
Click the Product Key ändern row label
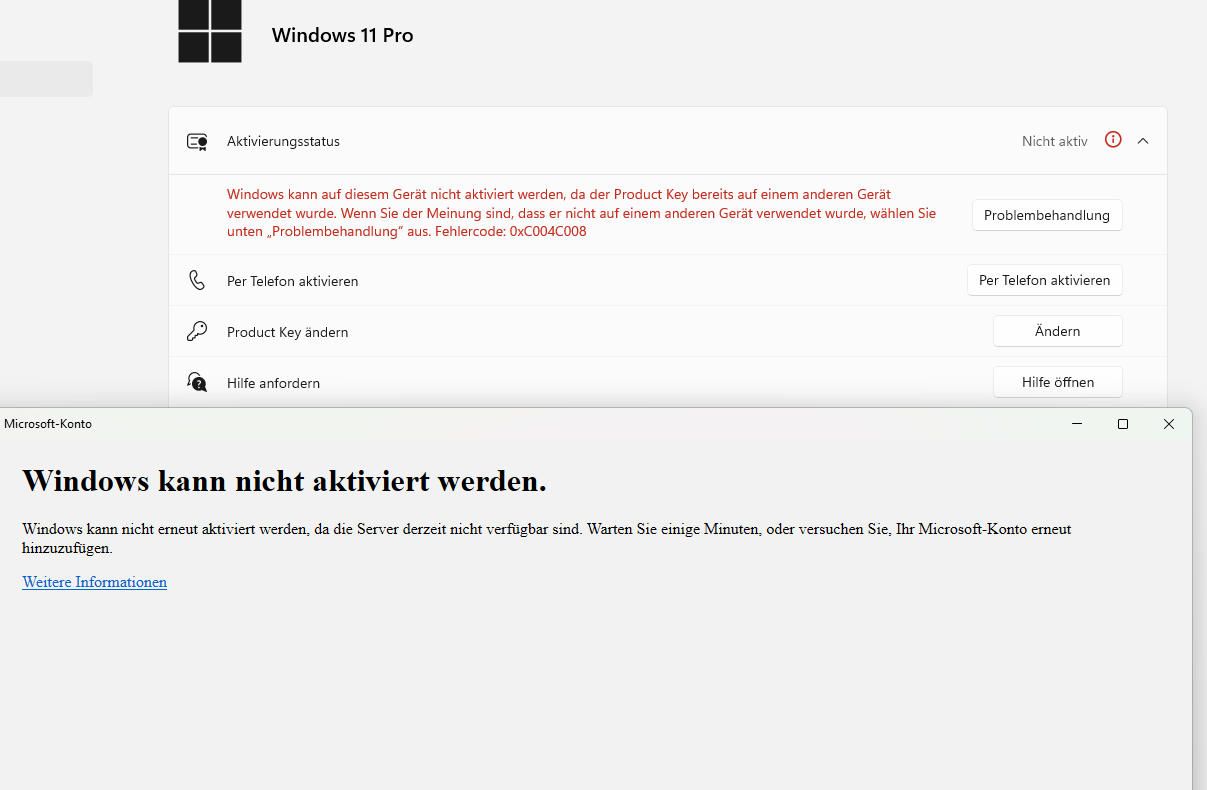click(x=287, y=332)
